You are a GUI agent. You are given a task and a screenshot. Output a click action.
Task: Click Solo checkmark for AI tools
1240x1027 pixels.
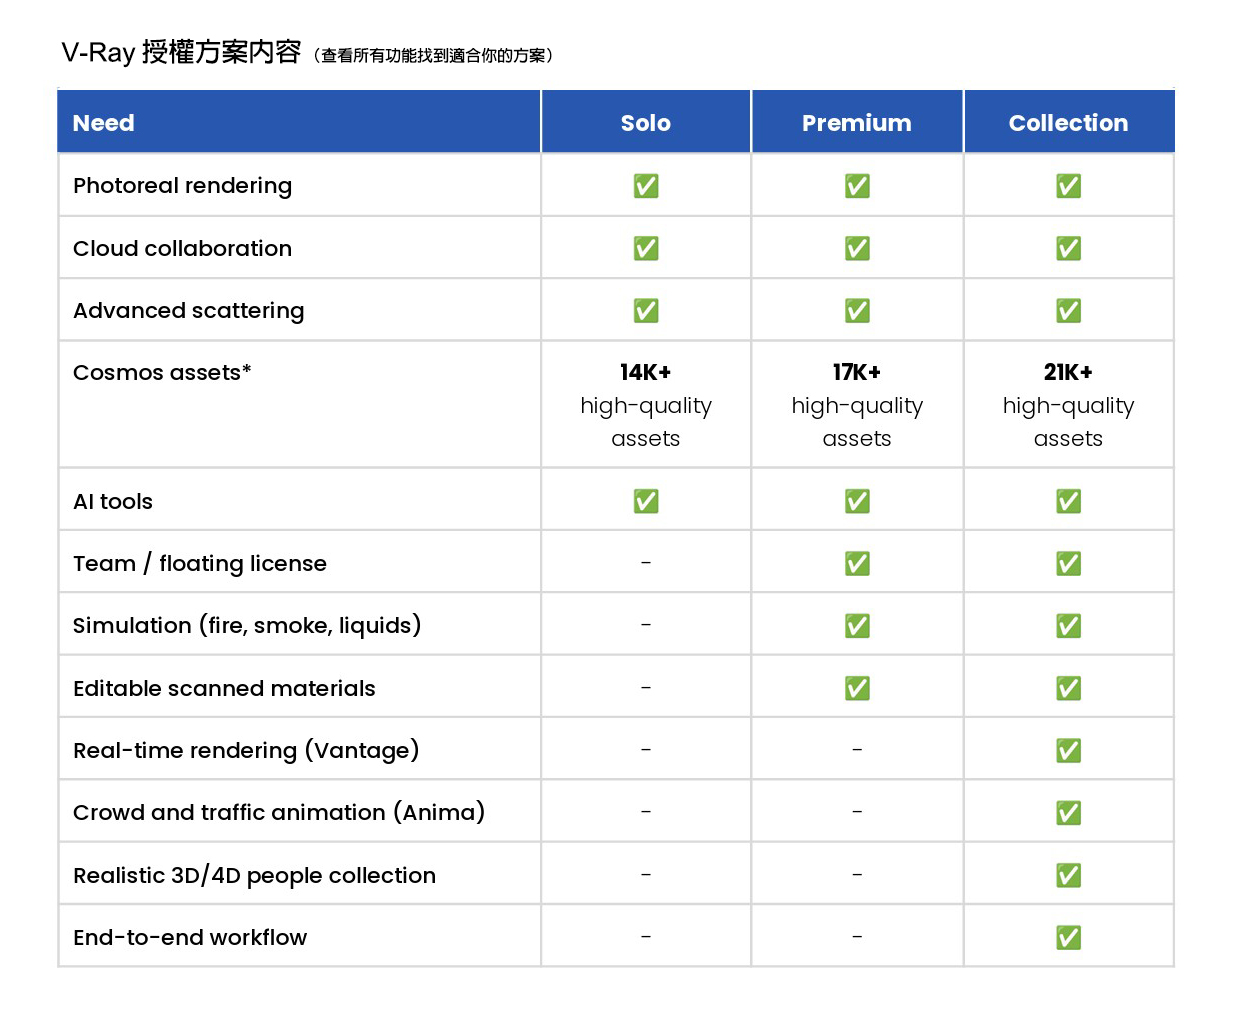[x=646, y=501]
